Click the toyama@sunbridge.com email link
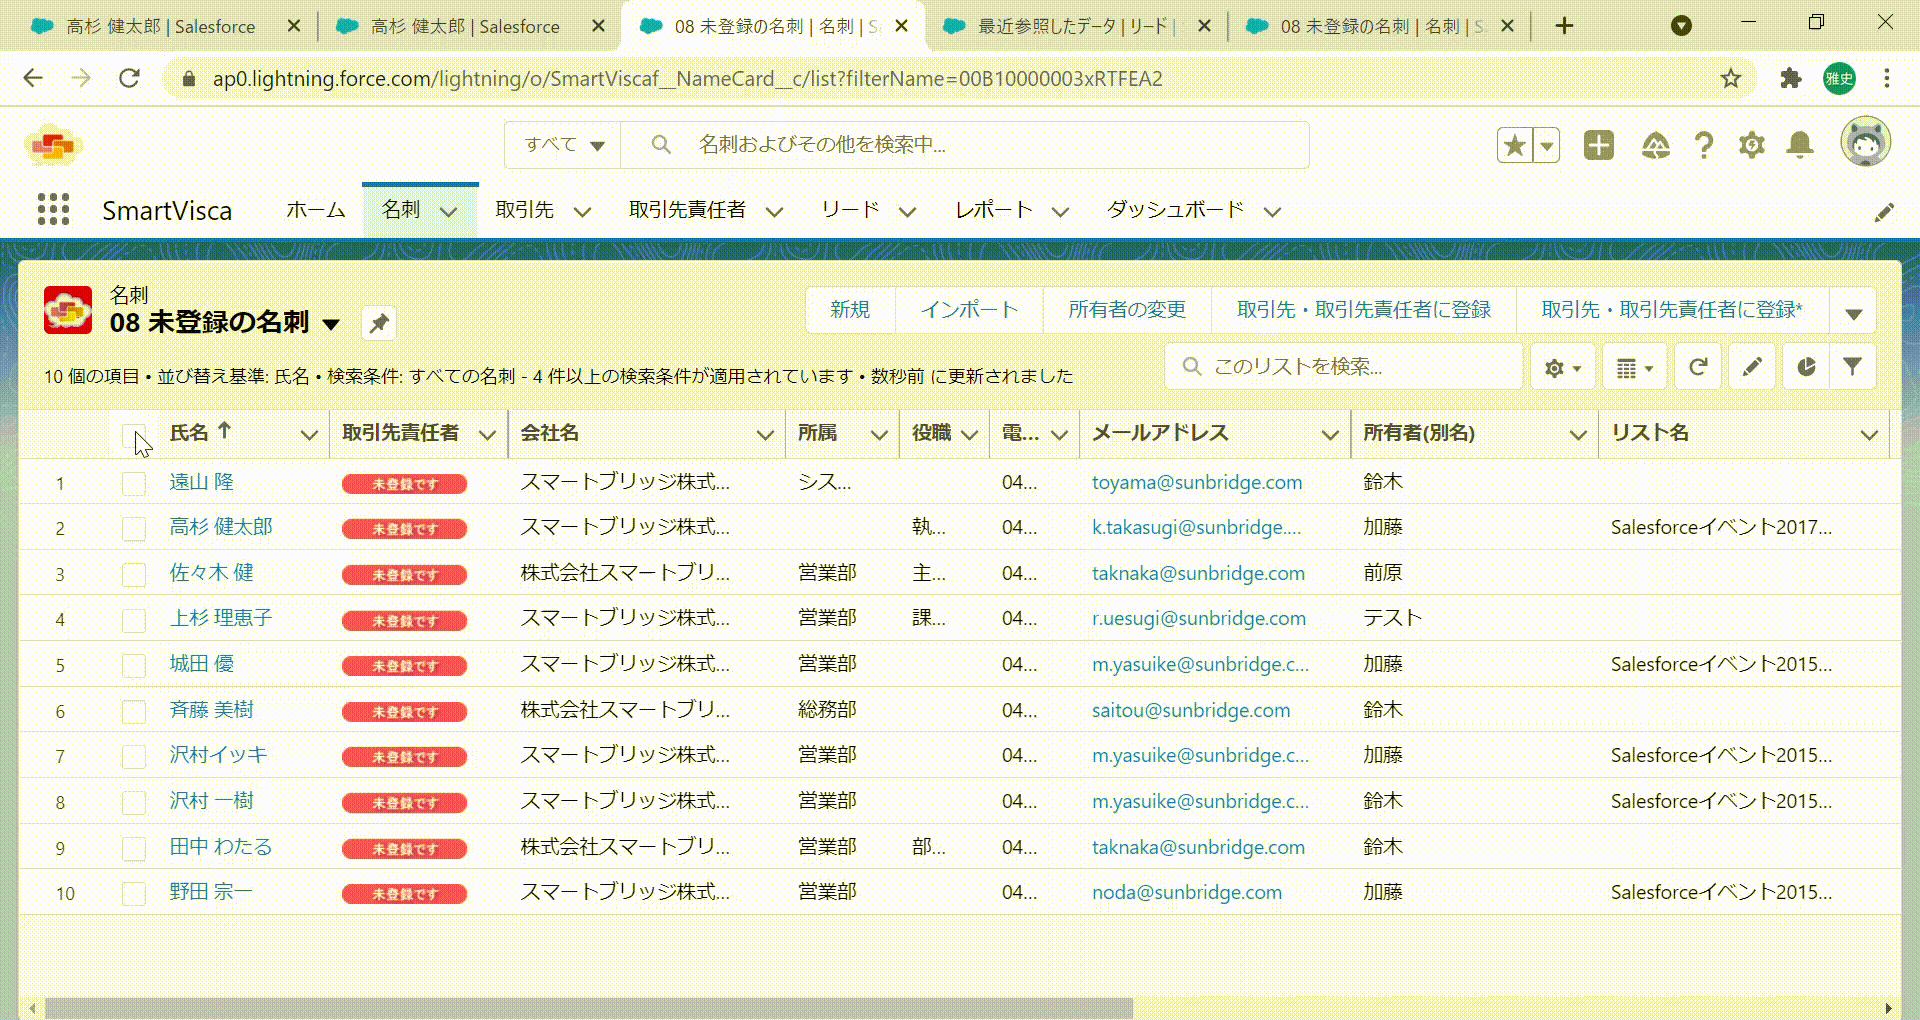Viewport: 1920px width, 1020px height. [x=1197, y=482]
